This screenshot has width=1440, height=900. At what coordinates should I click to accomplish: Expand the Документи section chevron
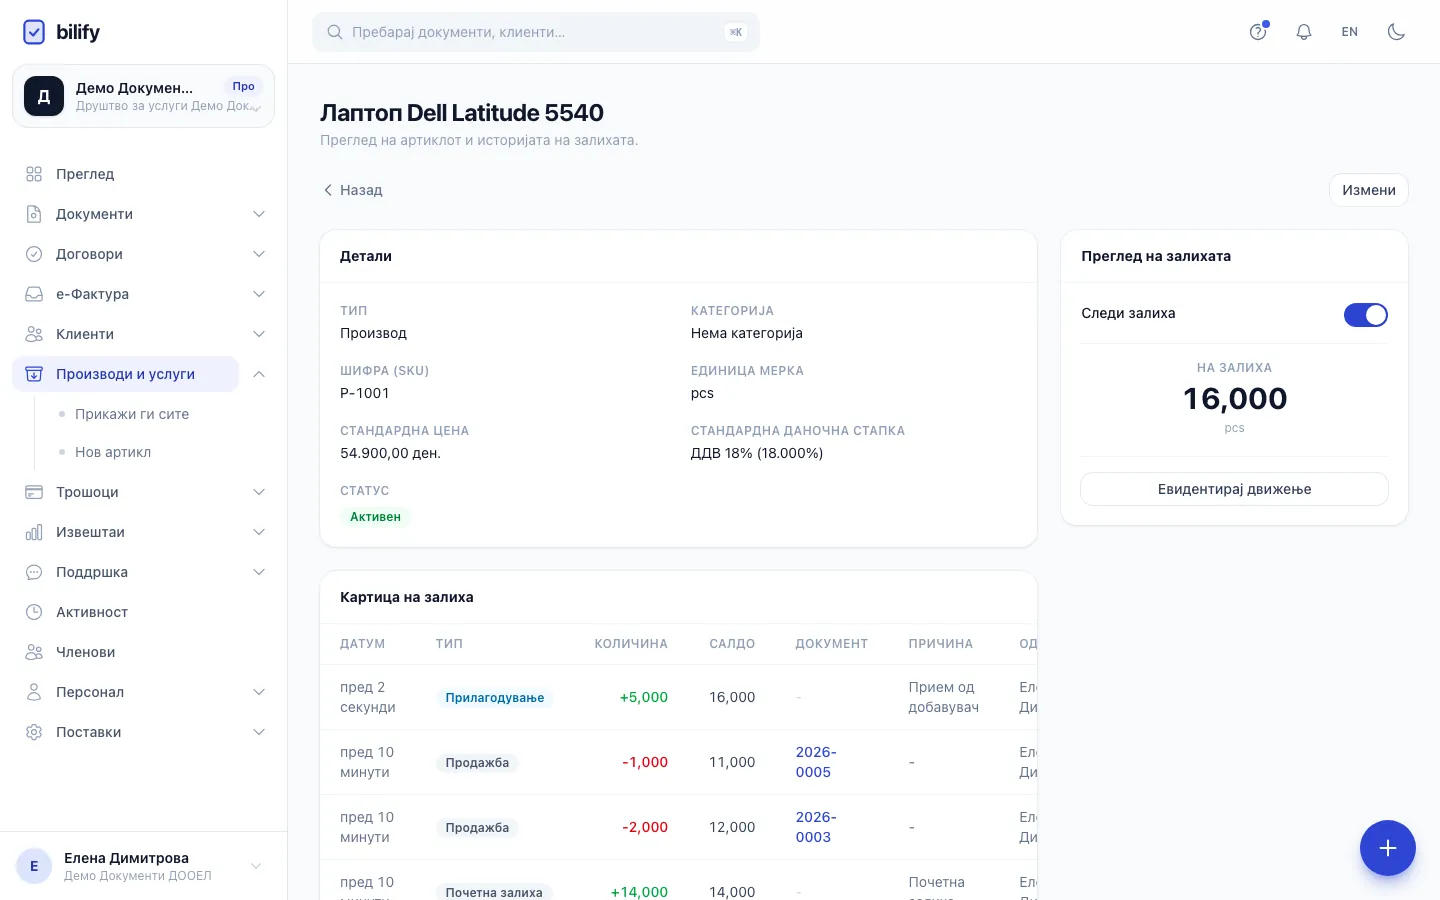pos(259,214)
